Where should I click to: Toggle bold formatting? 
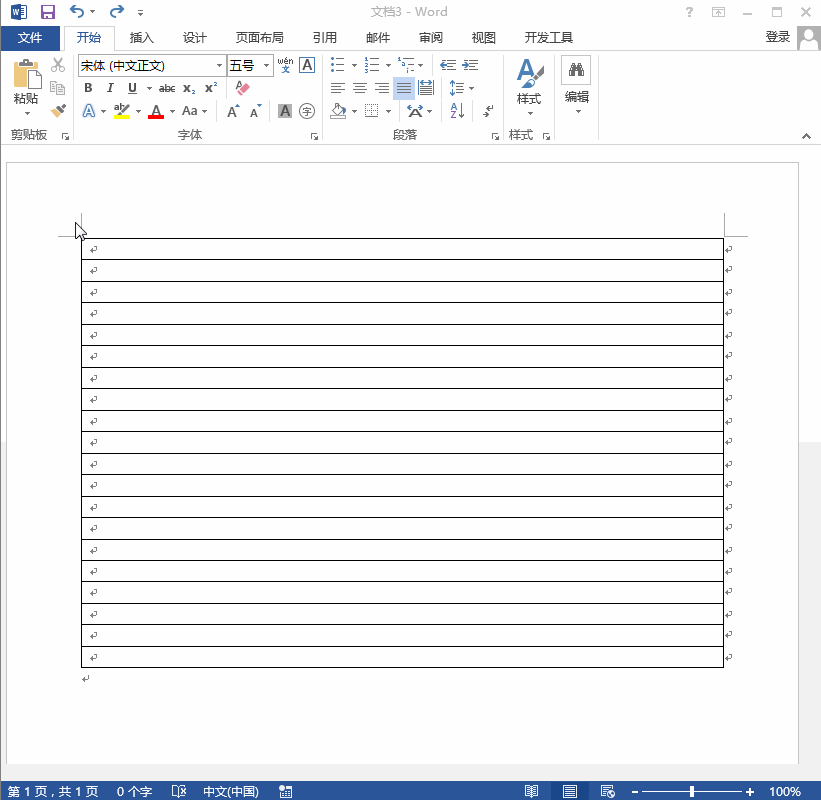(x=88, y=87)
